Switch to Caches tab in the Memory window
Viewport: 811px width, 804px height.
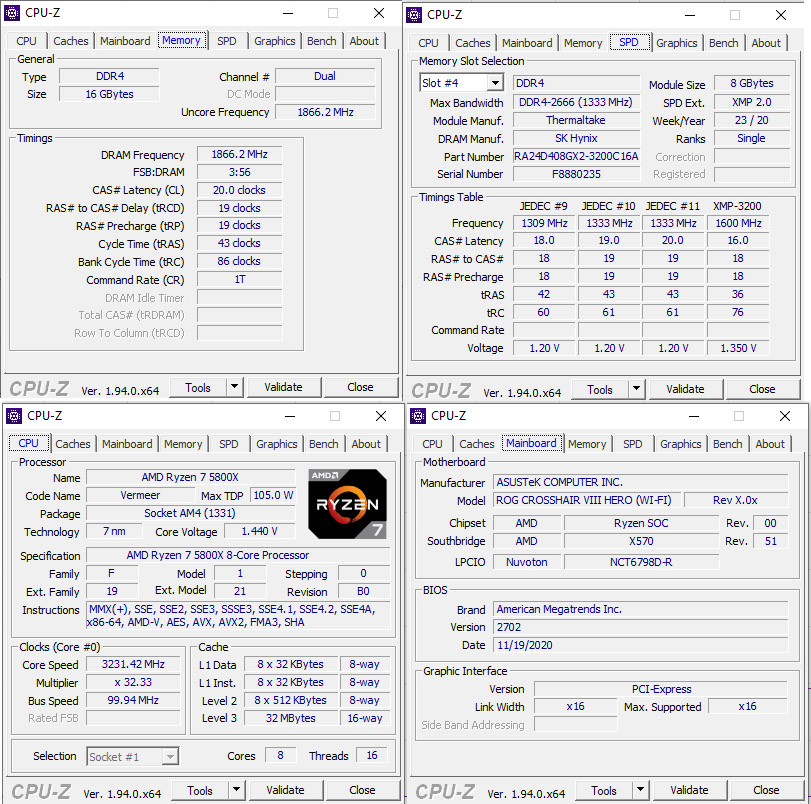tap(71, 41)
